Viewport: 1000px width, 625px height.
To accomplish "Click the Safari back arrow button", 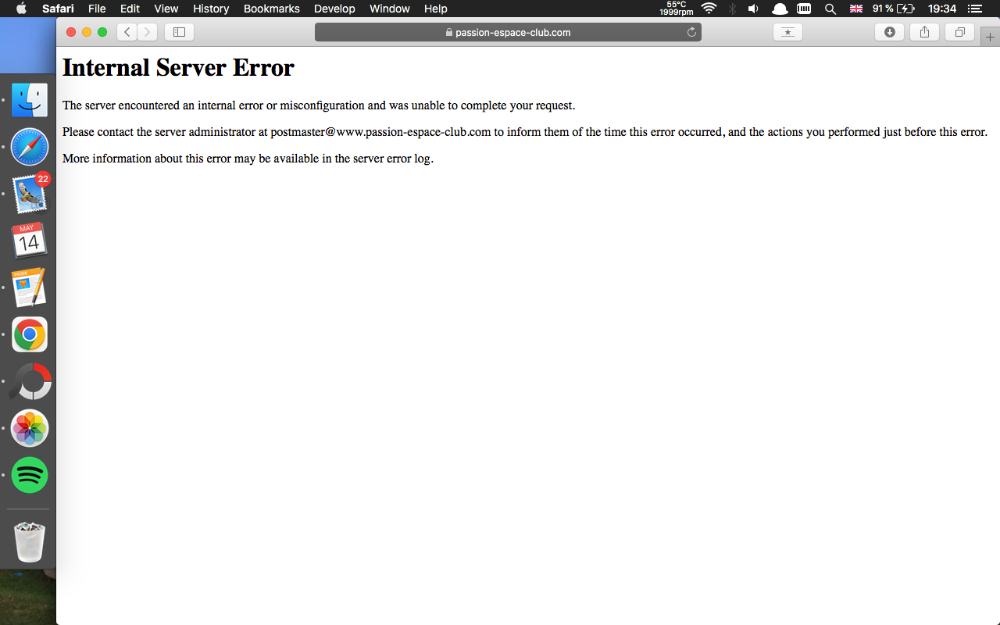I will click(127, 32).
